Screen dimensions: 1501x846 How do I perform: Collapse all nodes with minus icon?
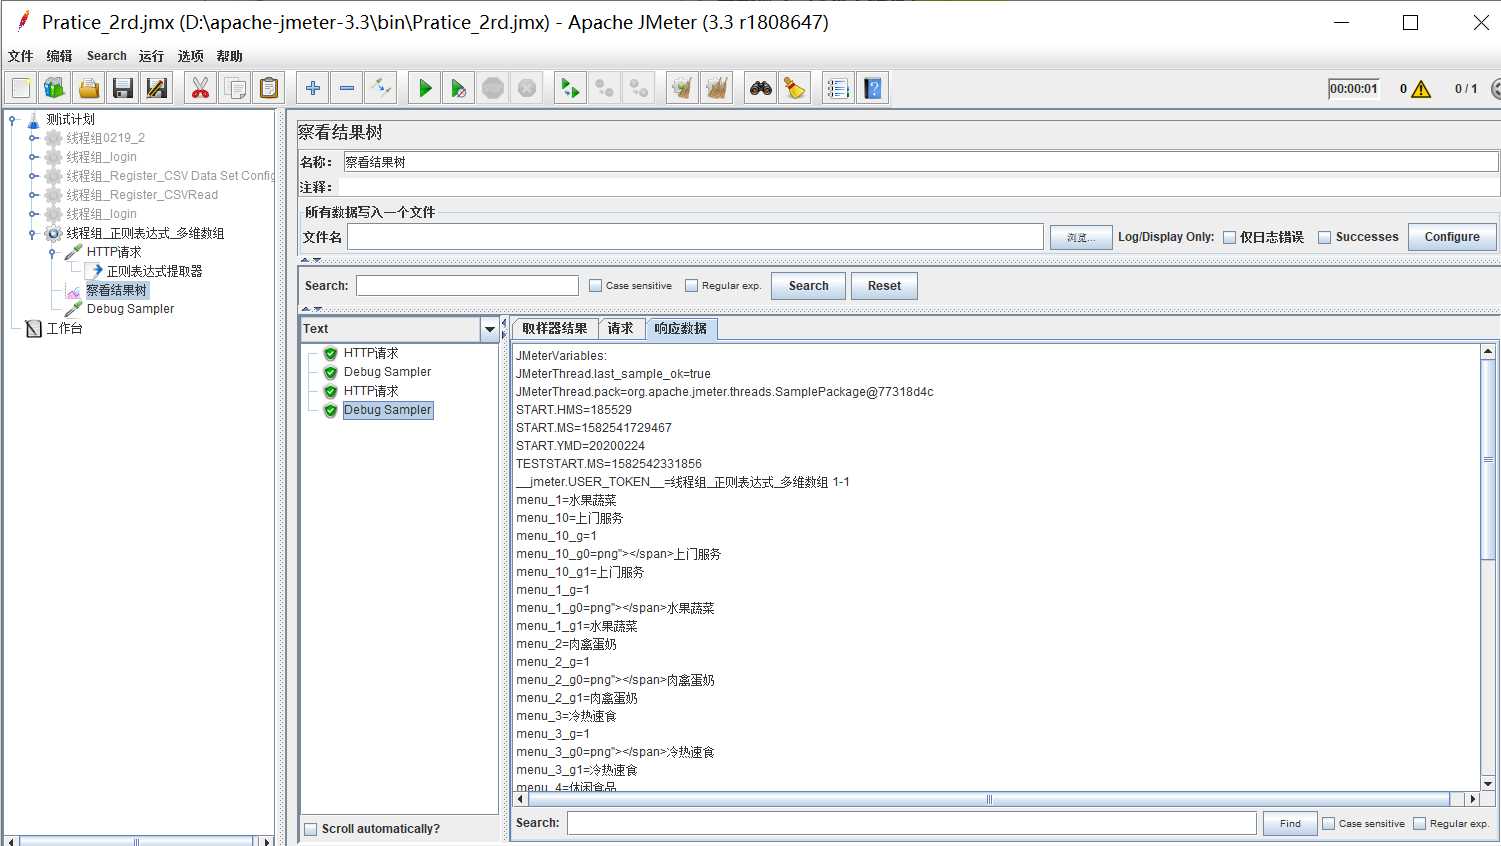(347, 88)
